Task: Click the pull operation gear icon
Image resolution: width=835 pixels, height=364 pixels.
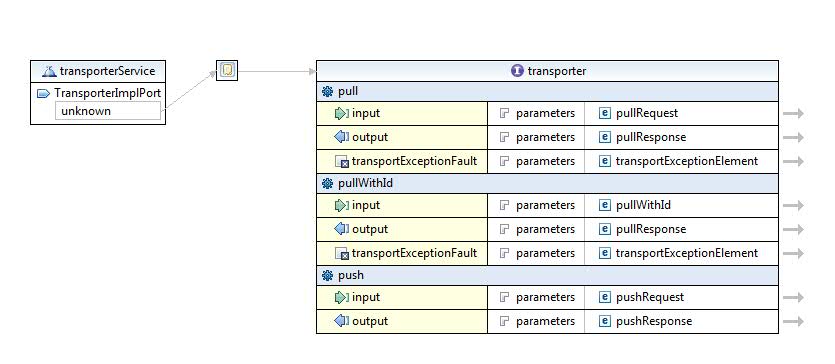Action: point(328,92)
